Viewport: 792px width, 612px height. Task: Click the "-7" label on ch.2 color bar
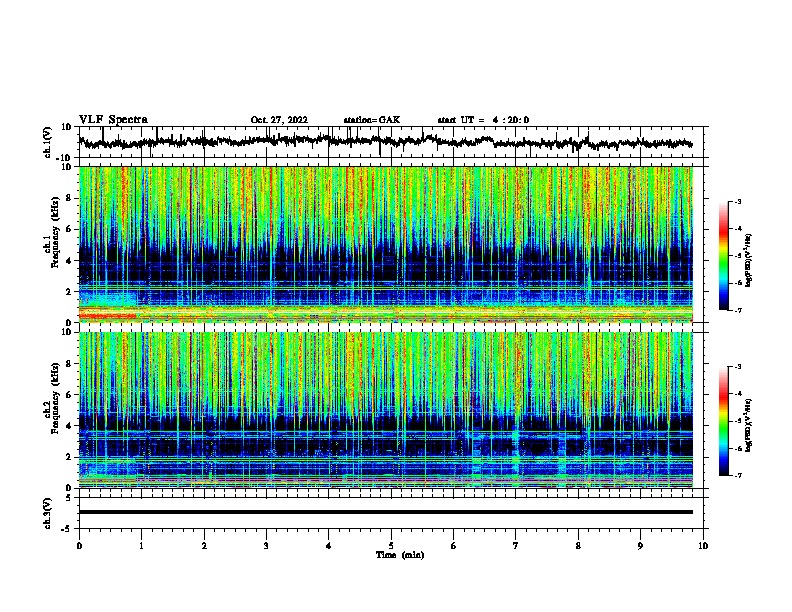738,475
